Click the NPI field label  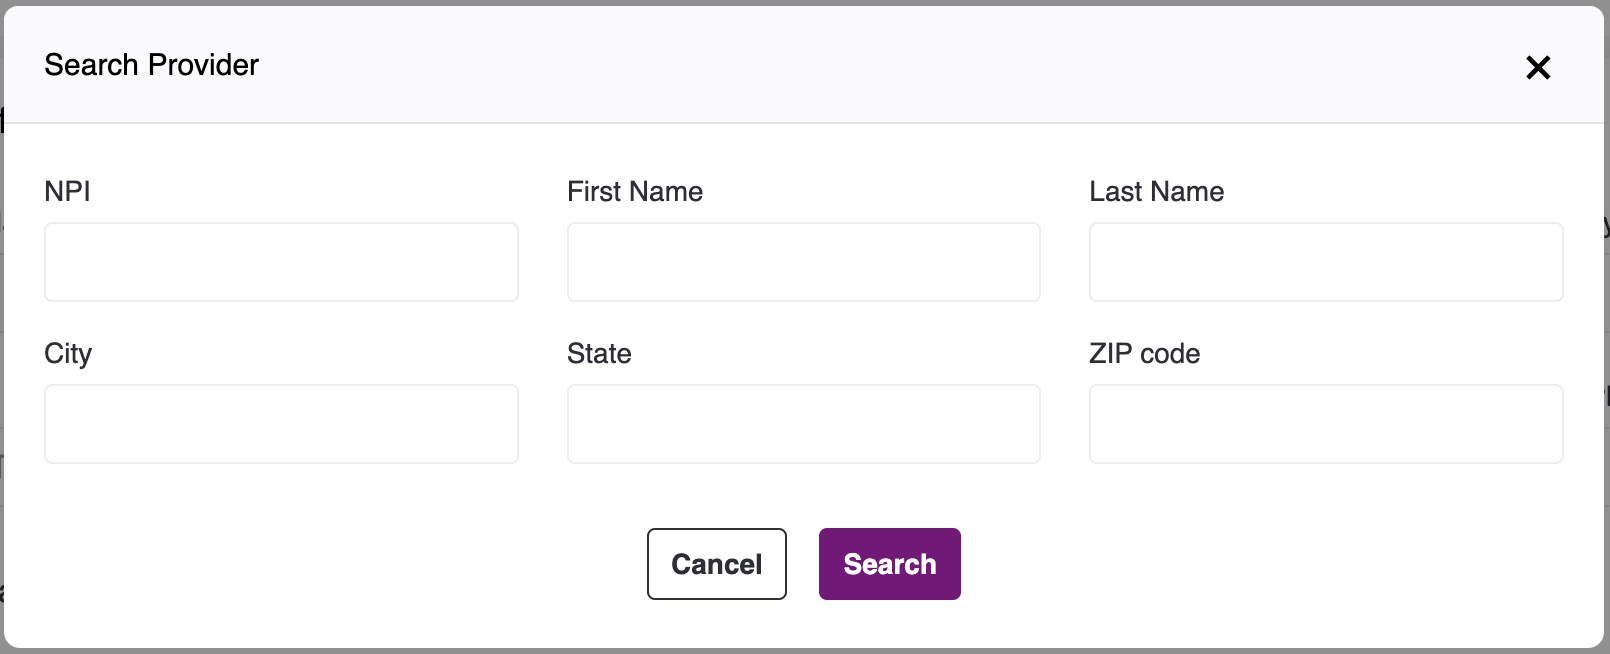[67, 191]
